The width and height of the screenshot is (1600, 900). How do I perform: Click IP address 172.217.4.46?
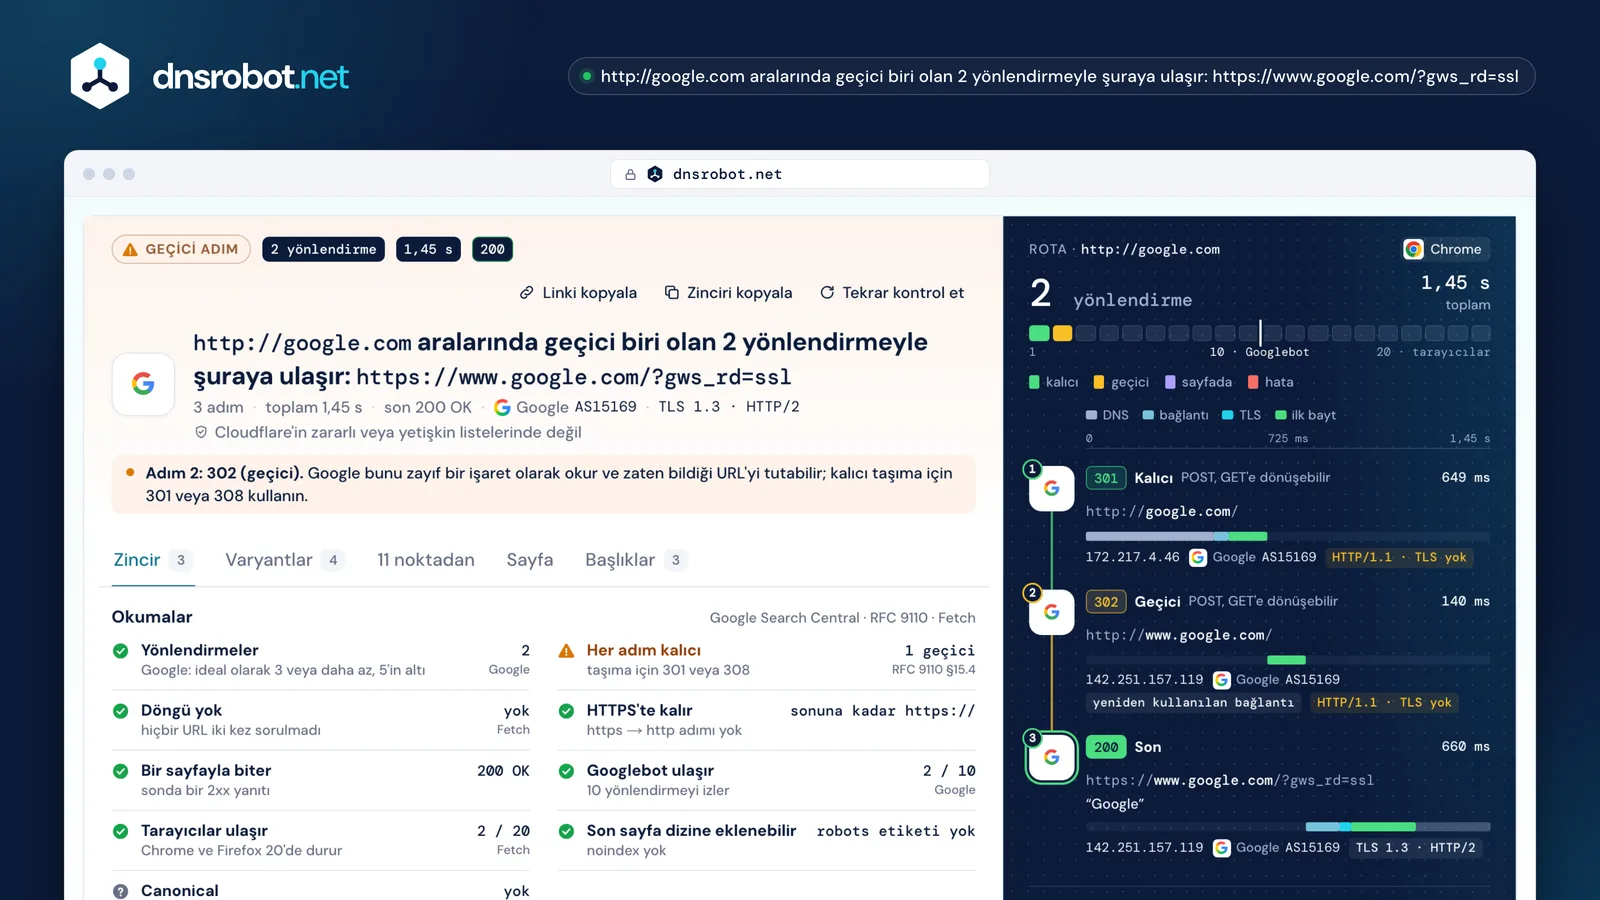1132,557
